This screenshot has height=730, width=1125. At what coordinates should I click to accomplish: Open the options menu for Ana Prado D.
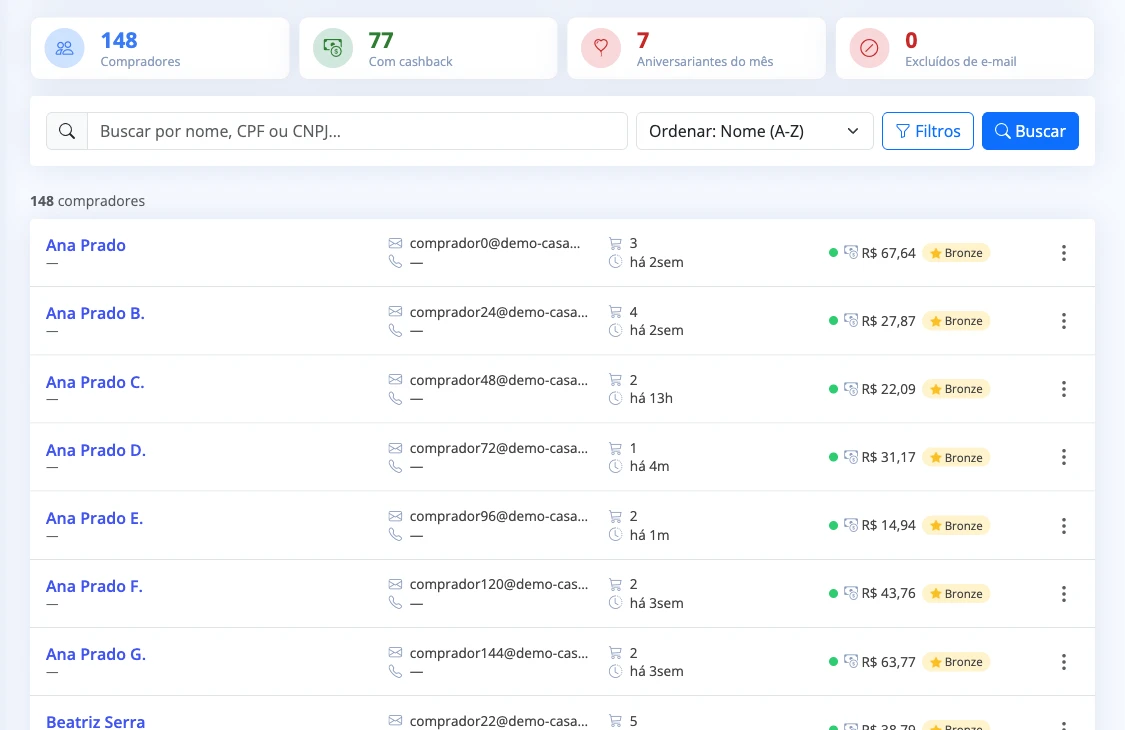tap(1064, 457)
